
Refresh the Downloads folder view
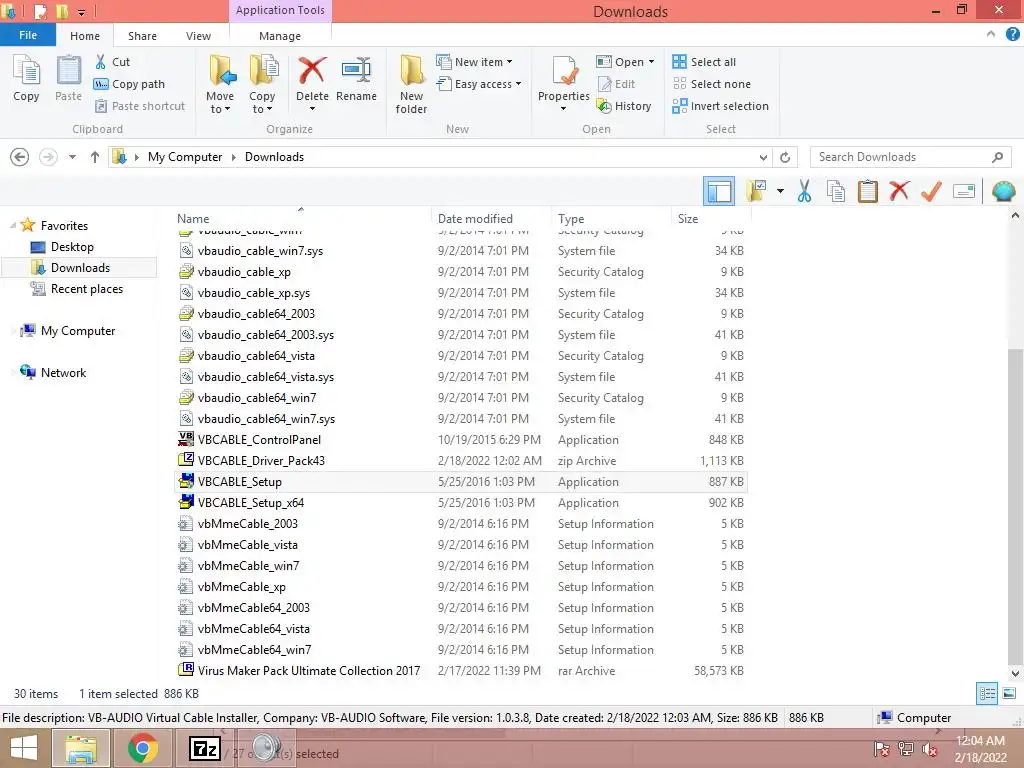pyautogui.click(x=785, y=157)
